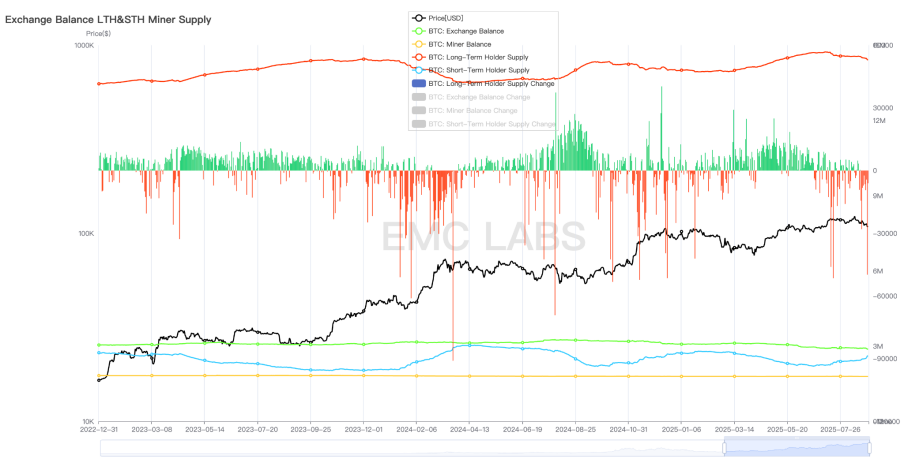Click the Long-Term Holder Supply Change swatch
The image size is (904, 470).
coord(418,84)
